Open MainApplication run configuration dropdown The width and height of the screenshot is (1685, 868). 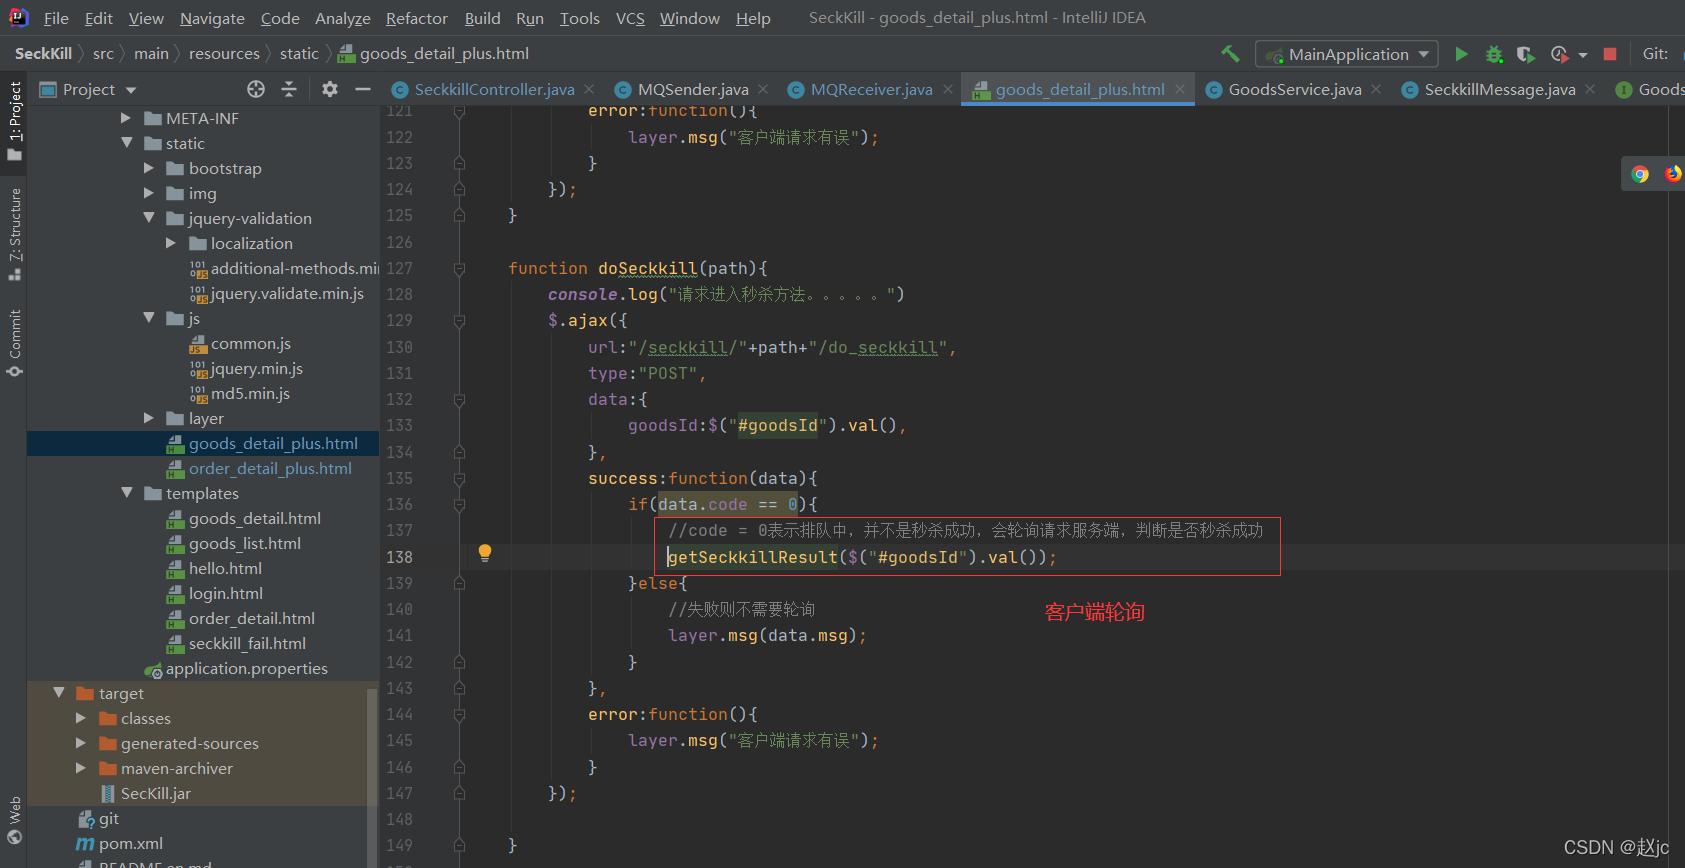coord(1347,54)
